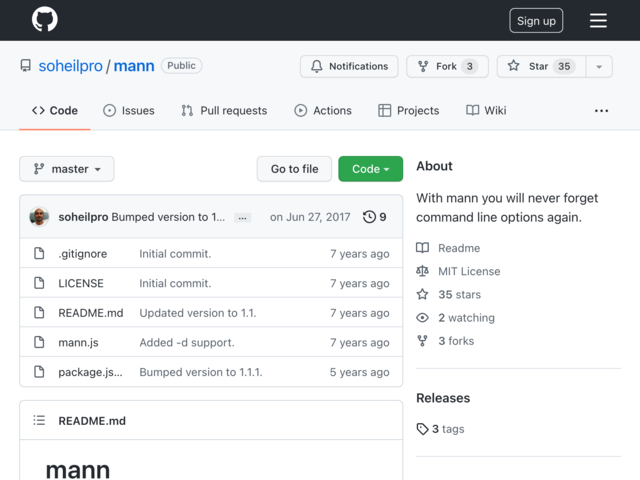Expand the green Code dropdown
The width and height of the screenshot is (640, 480).
tap(371, 169)
